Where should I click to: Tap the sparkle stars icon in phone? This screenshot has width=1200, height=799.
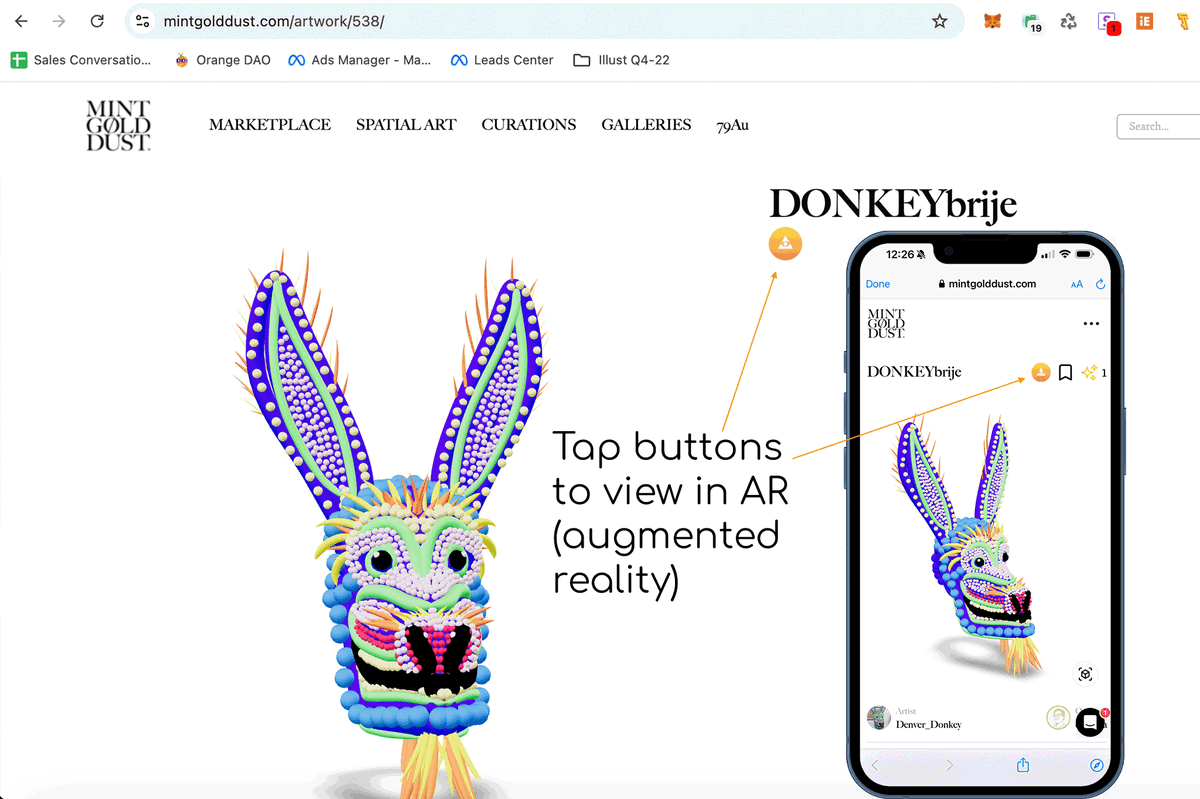click(x=1090, y=372)
